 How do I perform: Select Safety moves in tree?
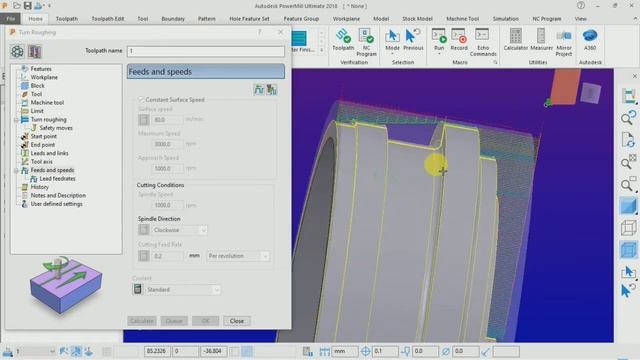[x=56, y=128]
